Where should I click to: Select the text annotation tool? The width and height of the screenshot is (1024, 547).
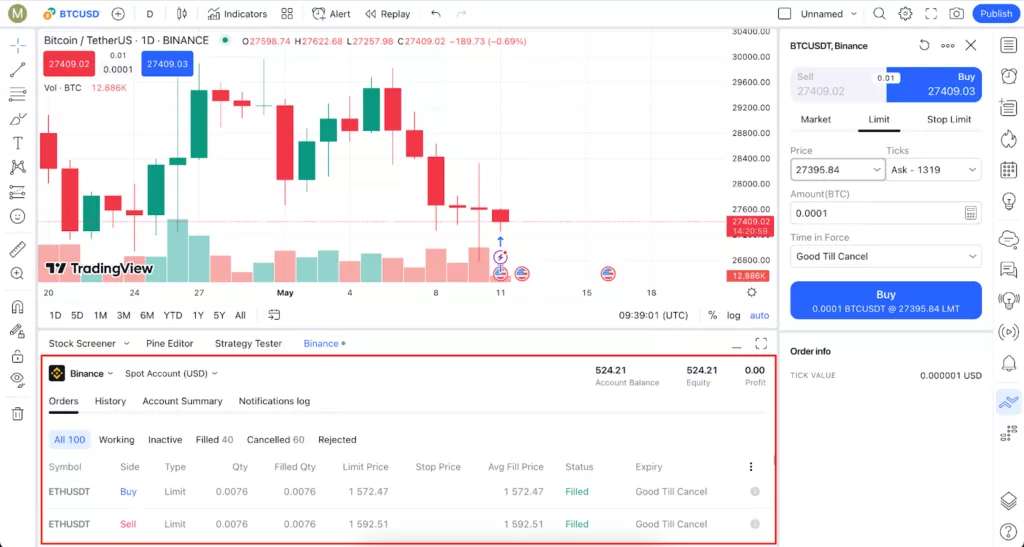[x=18, y=143]
